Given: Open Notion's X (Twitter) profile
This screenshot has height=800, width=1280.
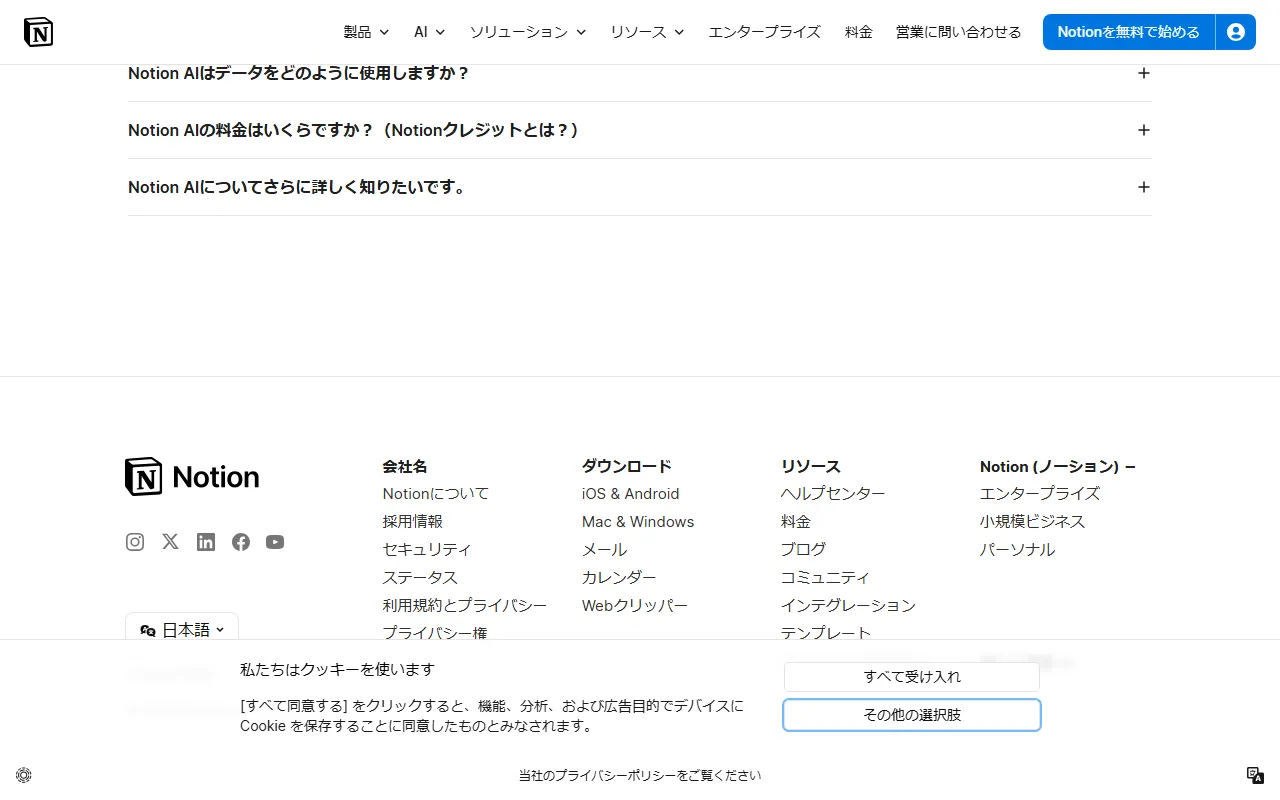Looking at the screenshot, I should click(170, 542).
